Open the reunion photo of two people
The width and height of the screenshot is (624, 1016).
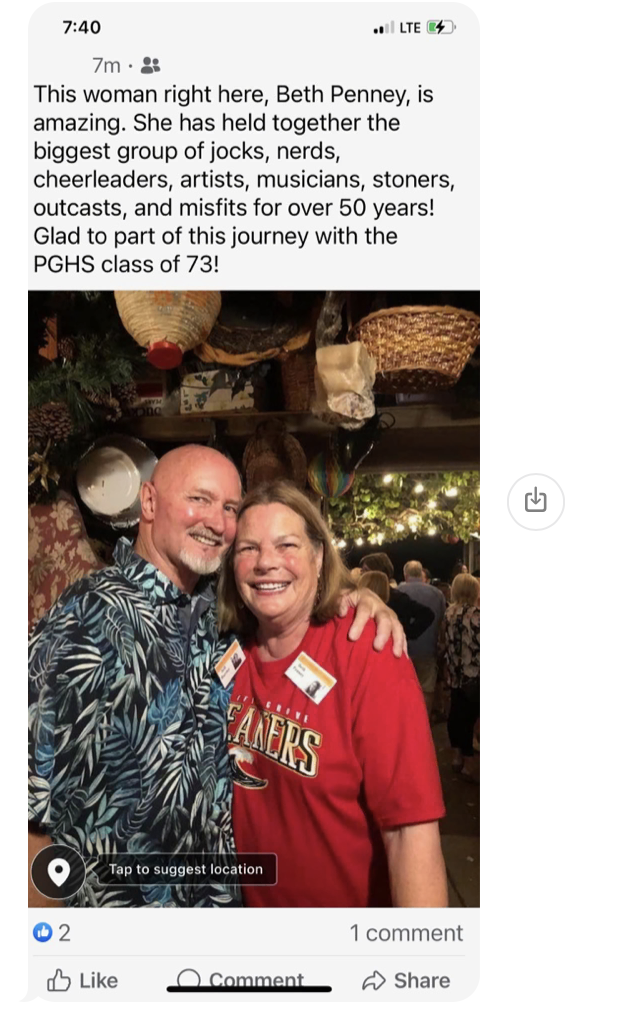pos(254,598)
